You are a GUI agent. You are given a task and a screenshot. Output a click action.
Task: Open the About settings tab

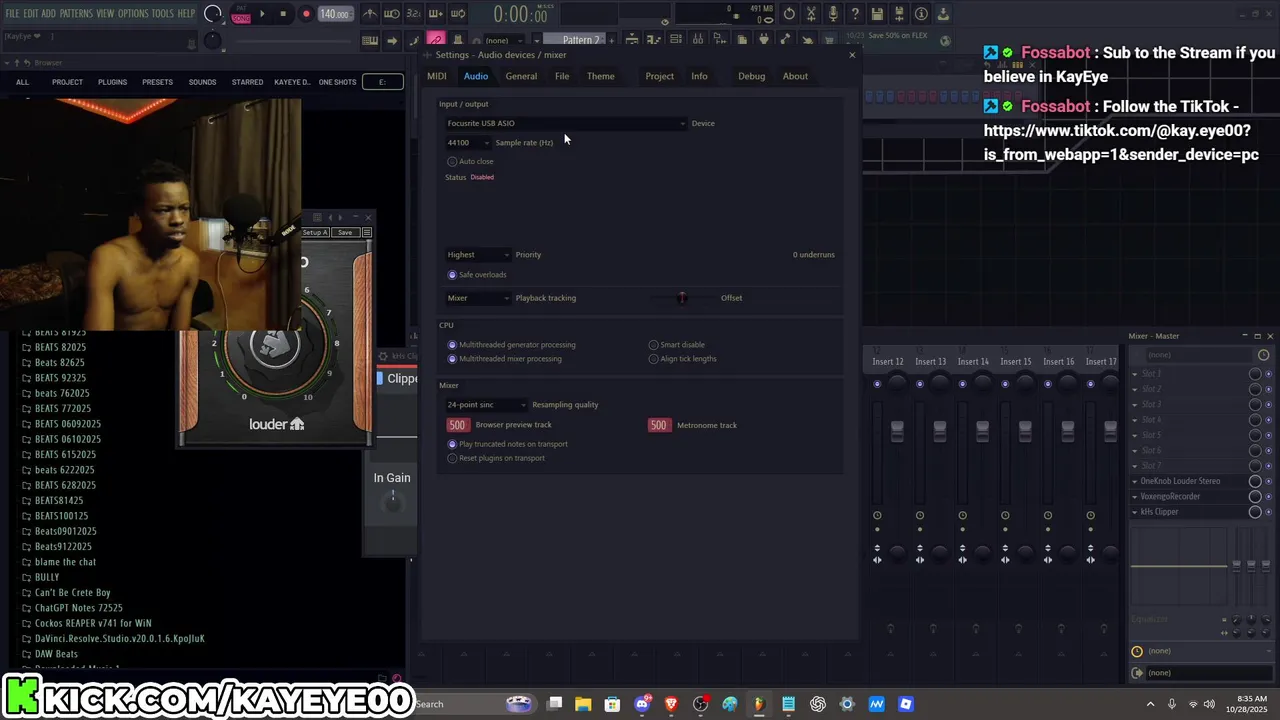tap(795, 76)
